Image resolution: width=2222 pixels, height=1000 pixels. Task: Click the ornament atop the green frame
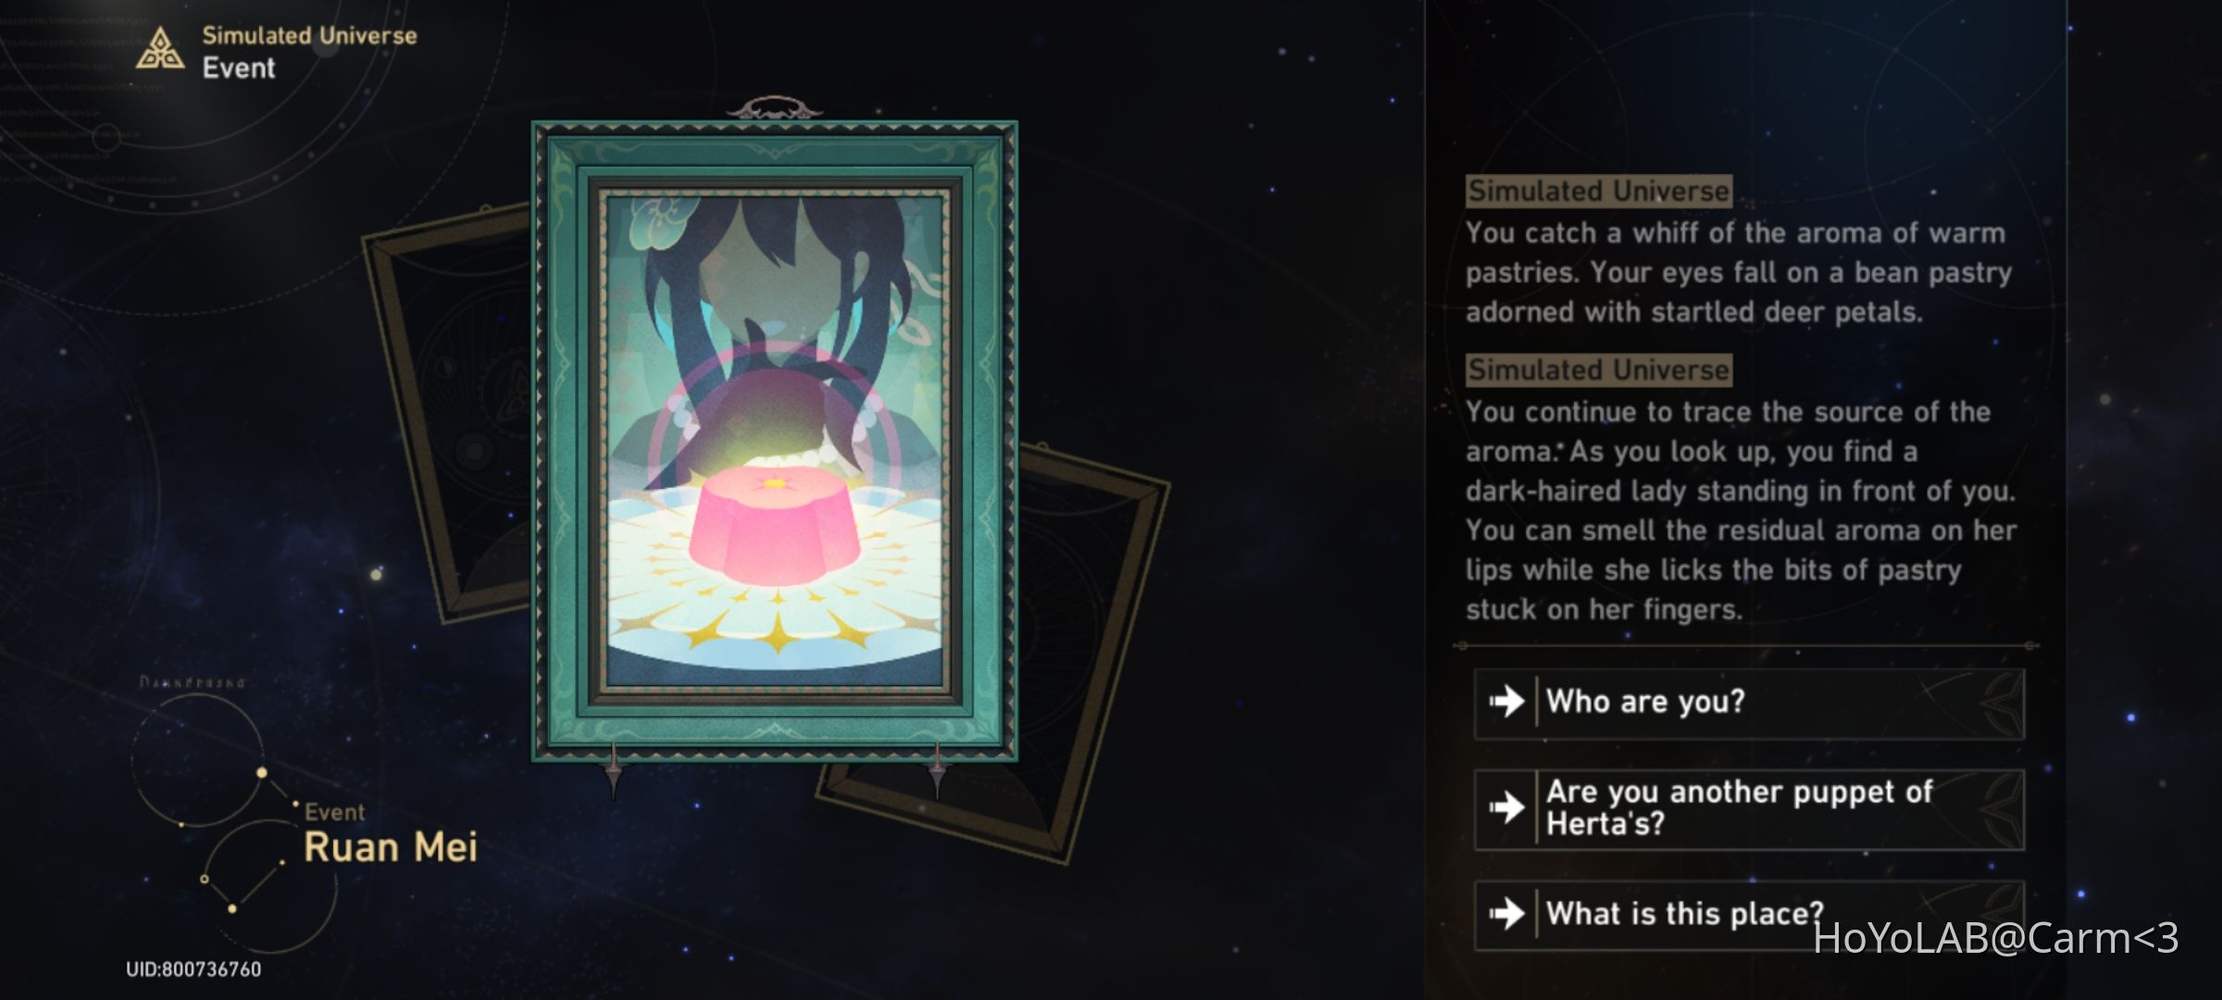774,108
